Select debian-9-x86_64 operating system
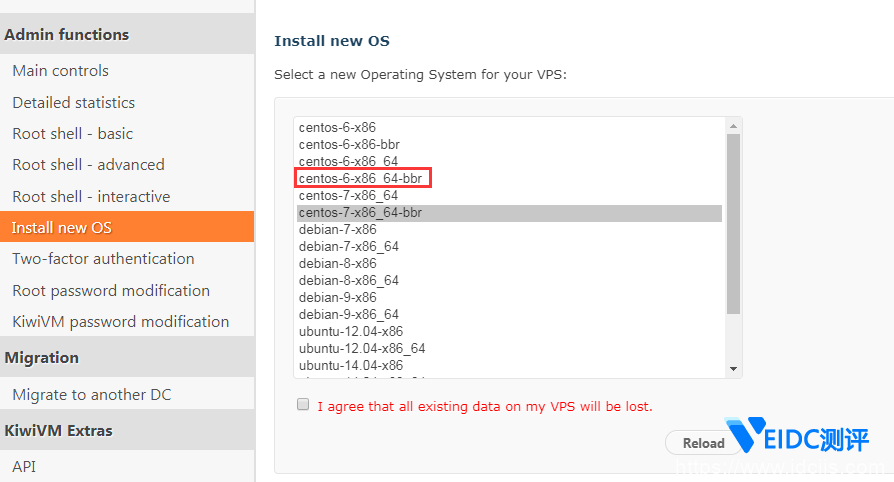This screenshot has height=482, width=894. pyautogui.click(x=348, y=315)
